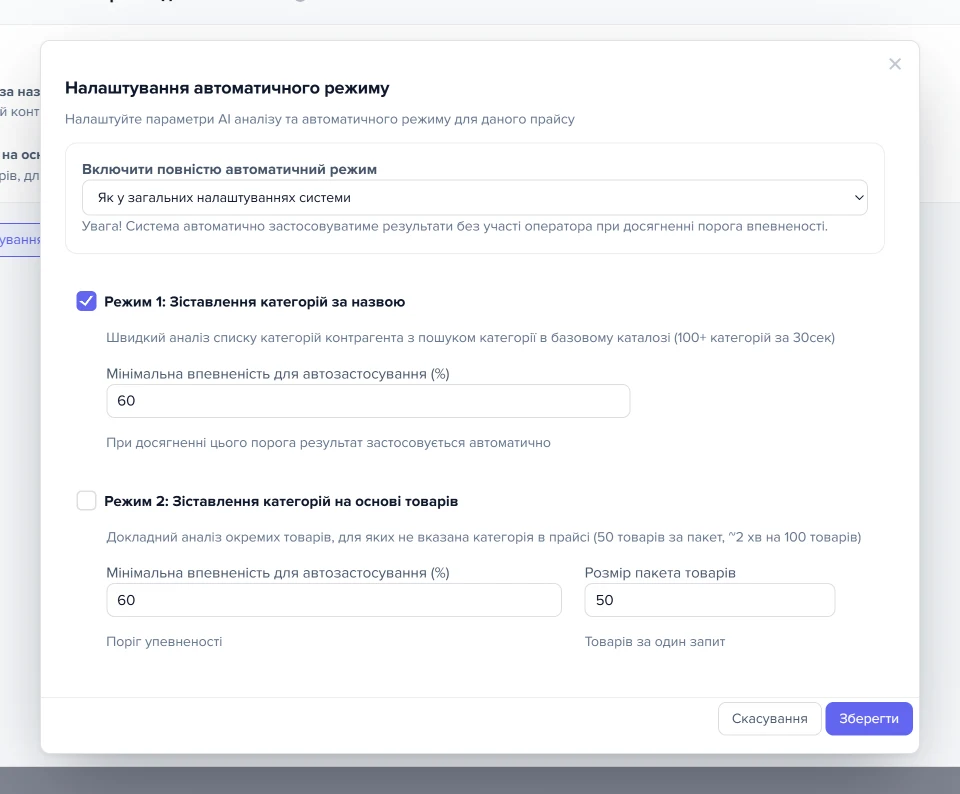
Task: Click the 'Докладний аналіз окремих товарів' description
Action: [484, 537]
